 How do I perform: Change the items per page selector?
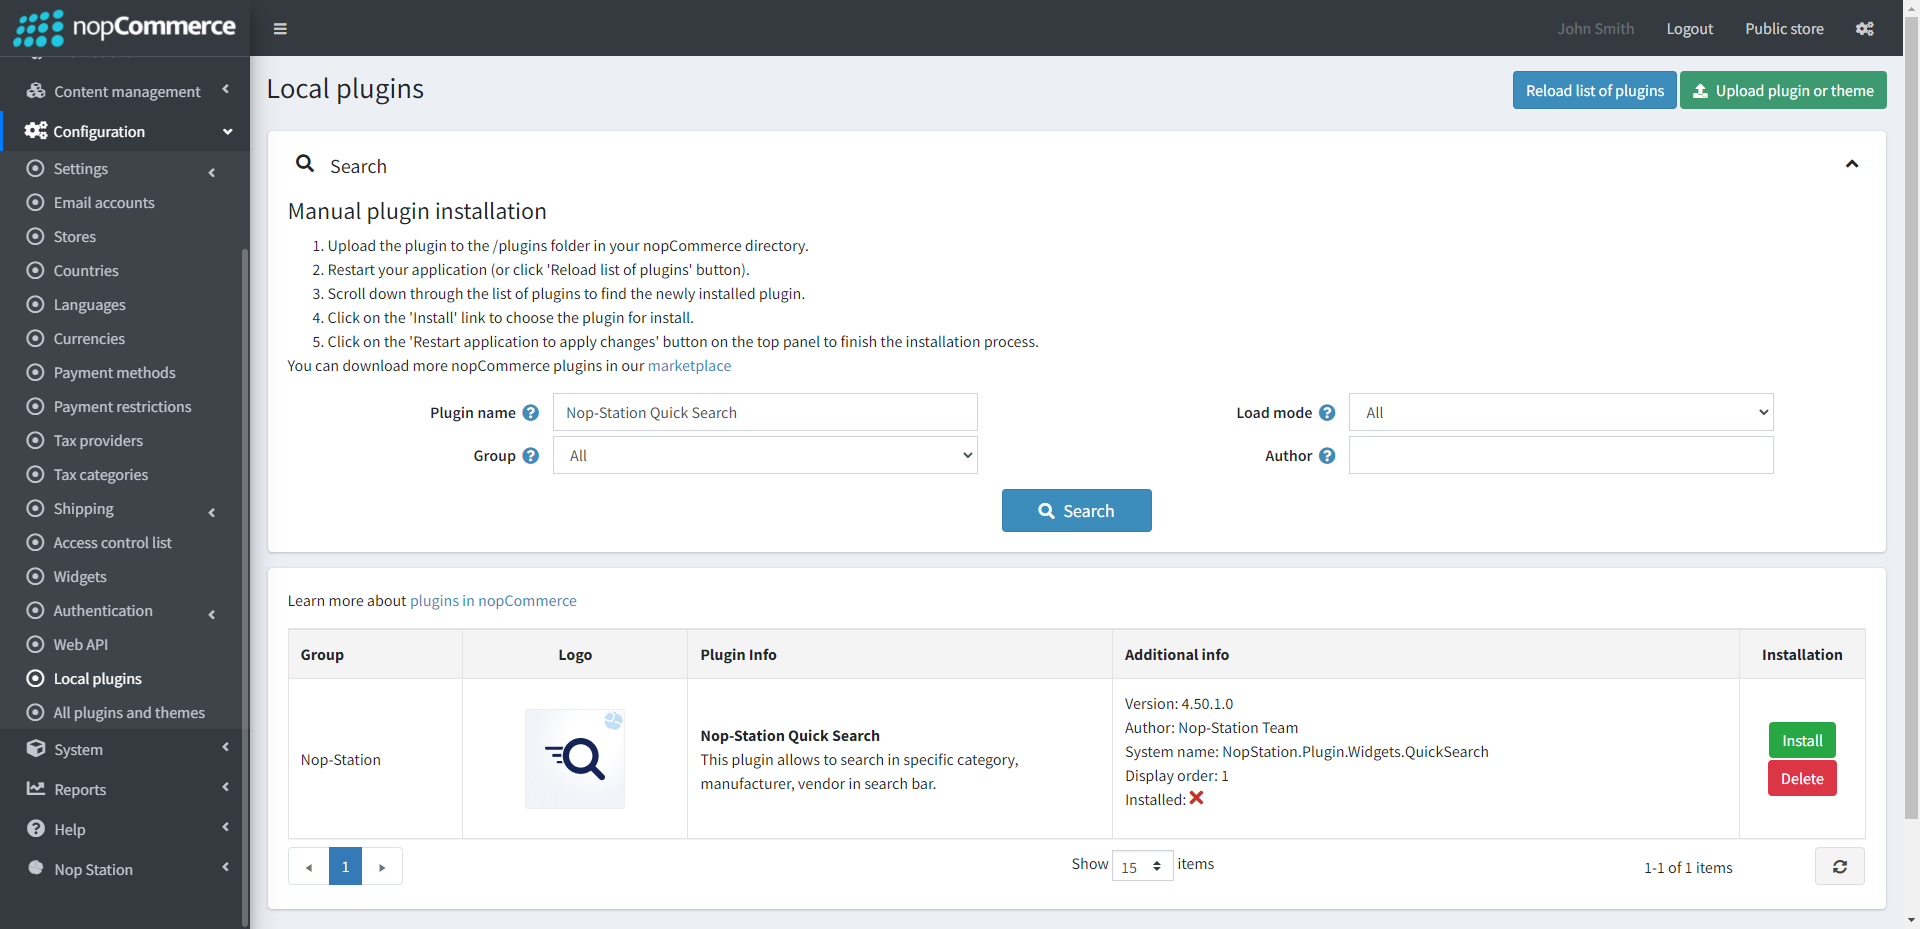point(1142,867)
